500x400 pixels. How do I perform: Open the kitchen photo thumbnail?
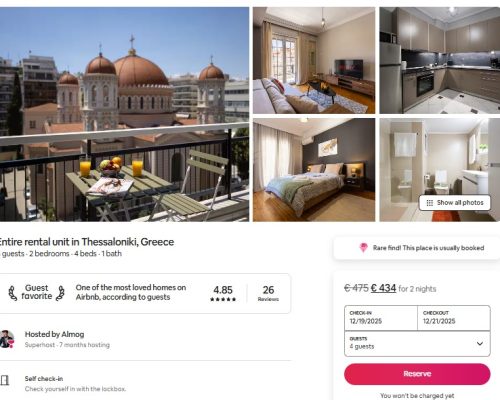coord(440,60)
